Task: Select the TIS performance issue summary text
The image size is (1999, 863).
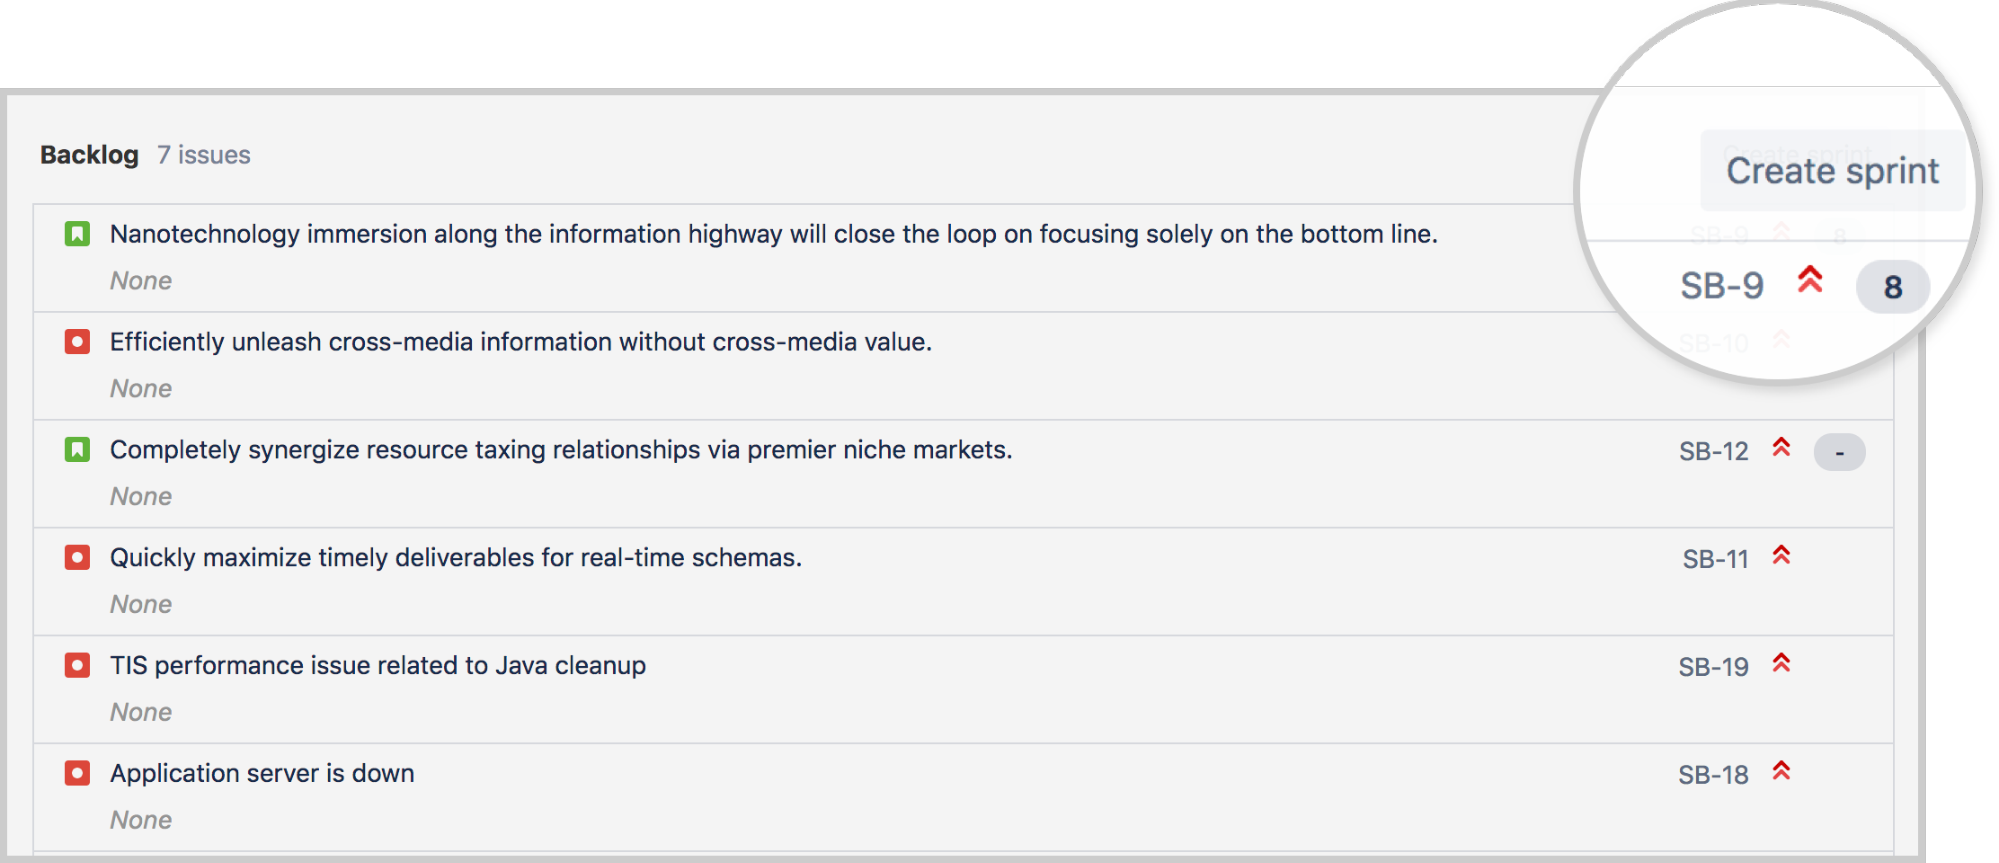Action: [377, 664]
